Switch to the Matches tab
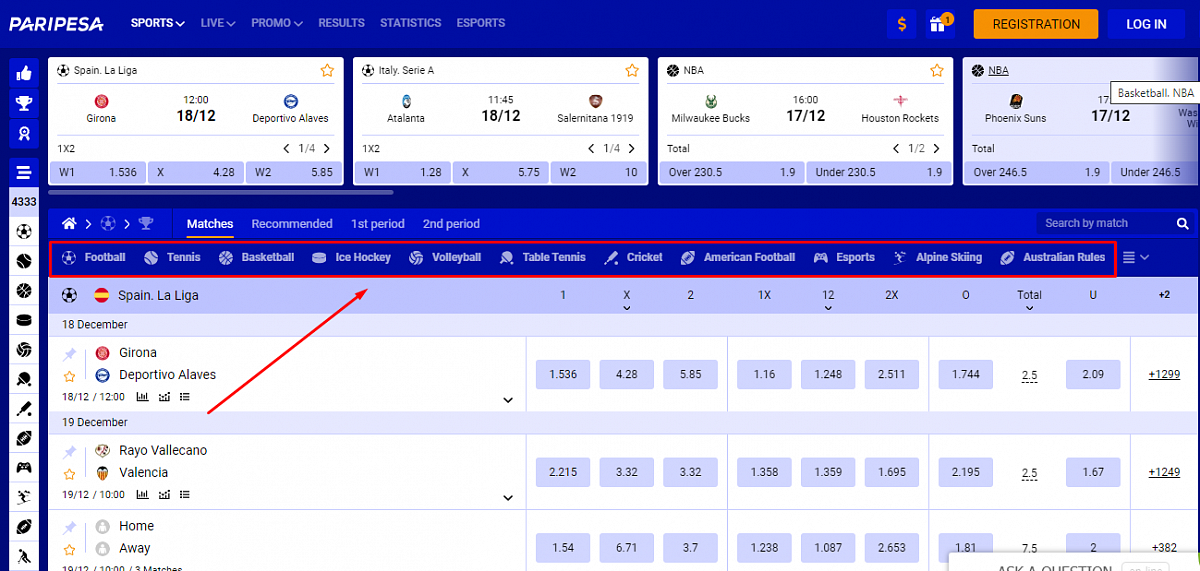This screenshot has height=571, width=1200. point(210,224)
